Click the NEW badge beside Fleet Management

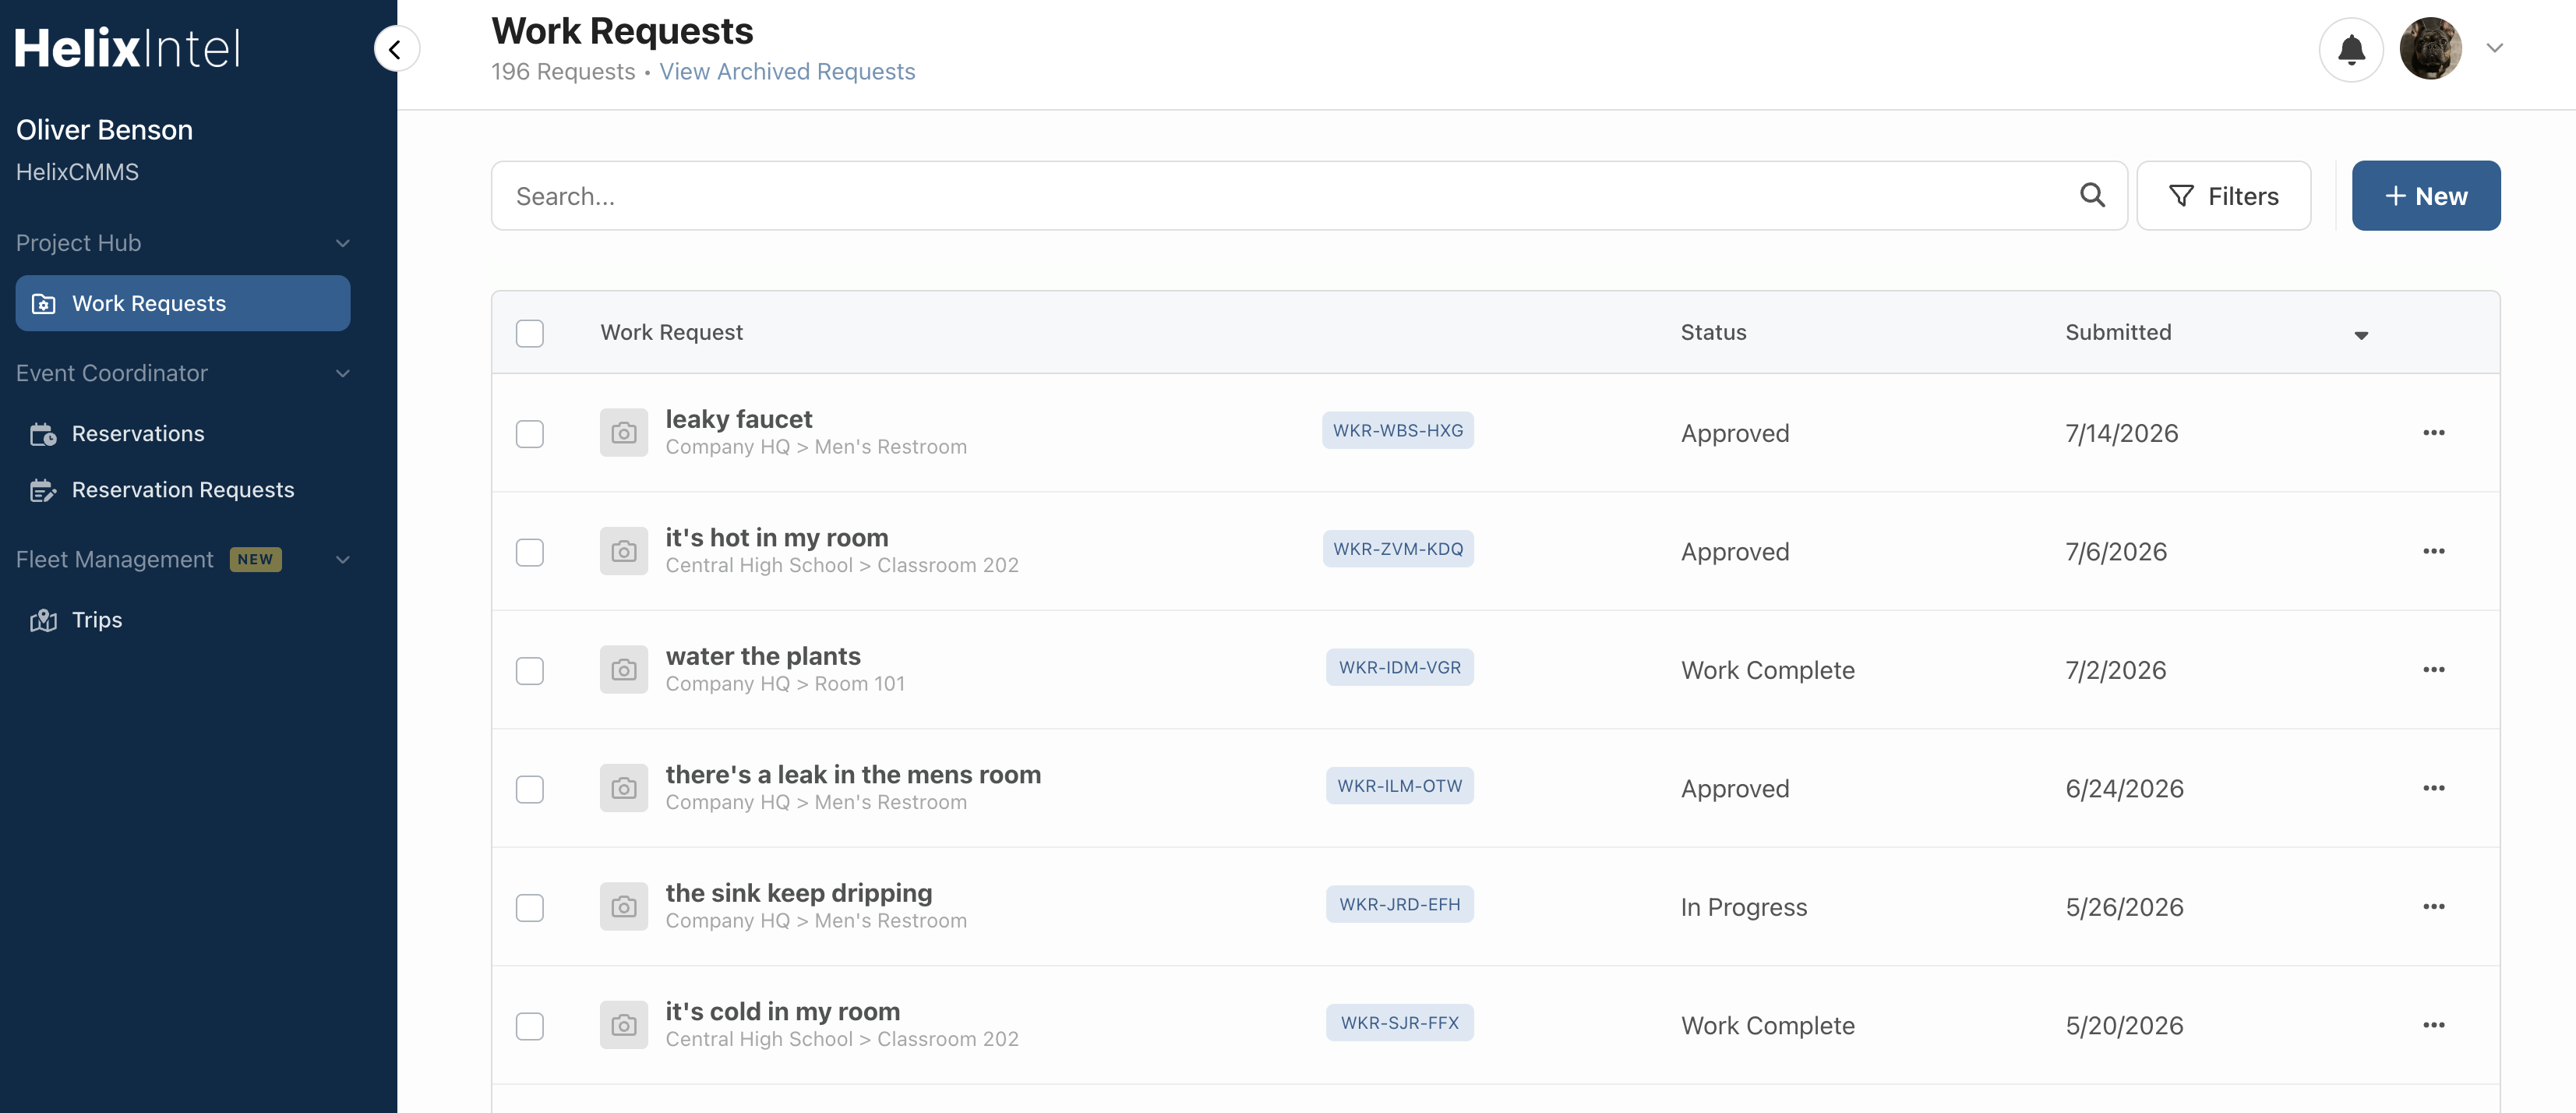pos(256,560)
